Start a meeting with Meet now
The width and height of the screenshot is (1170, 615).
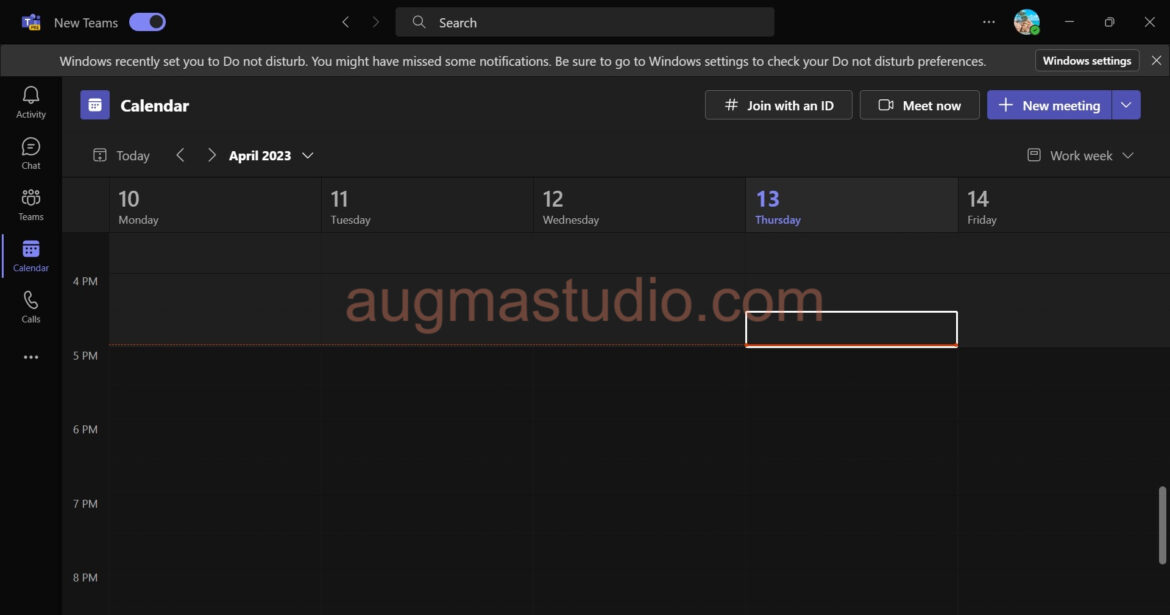(919, 104)
